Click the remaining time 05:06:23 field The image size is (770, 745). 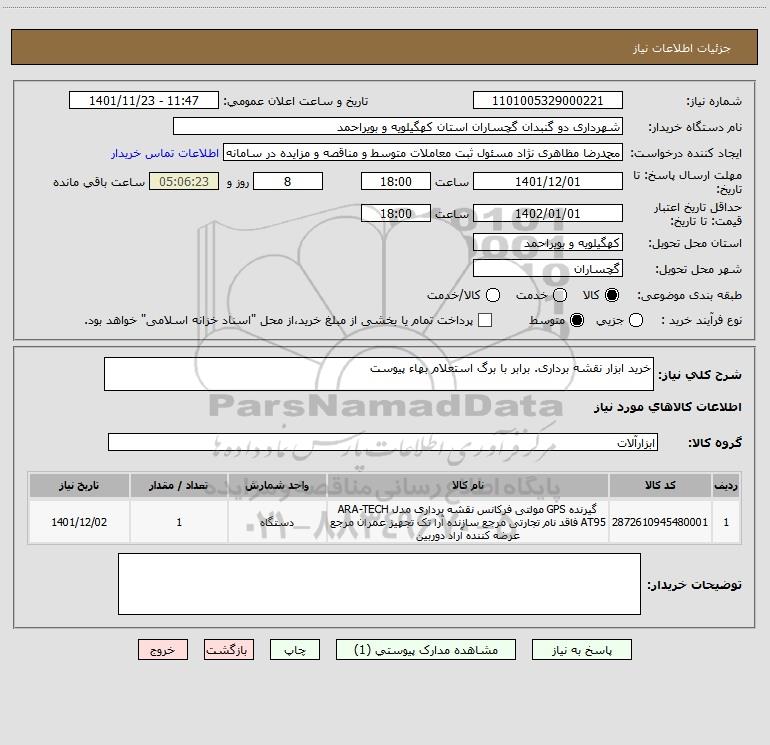click(184, 181)
